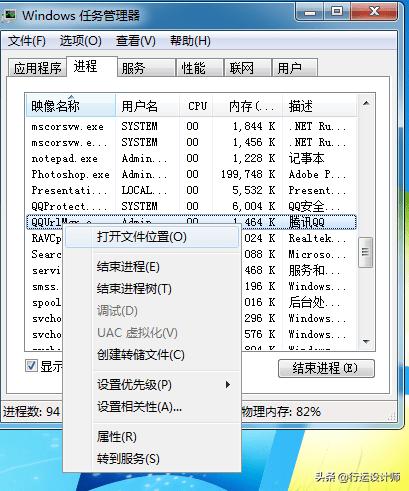This screenshot has height=491, width=409.
Task: Select the Photoshop.exe process row
Action: point(191,174)
